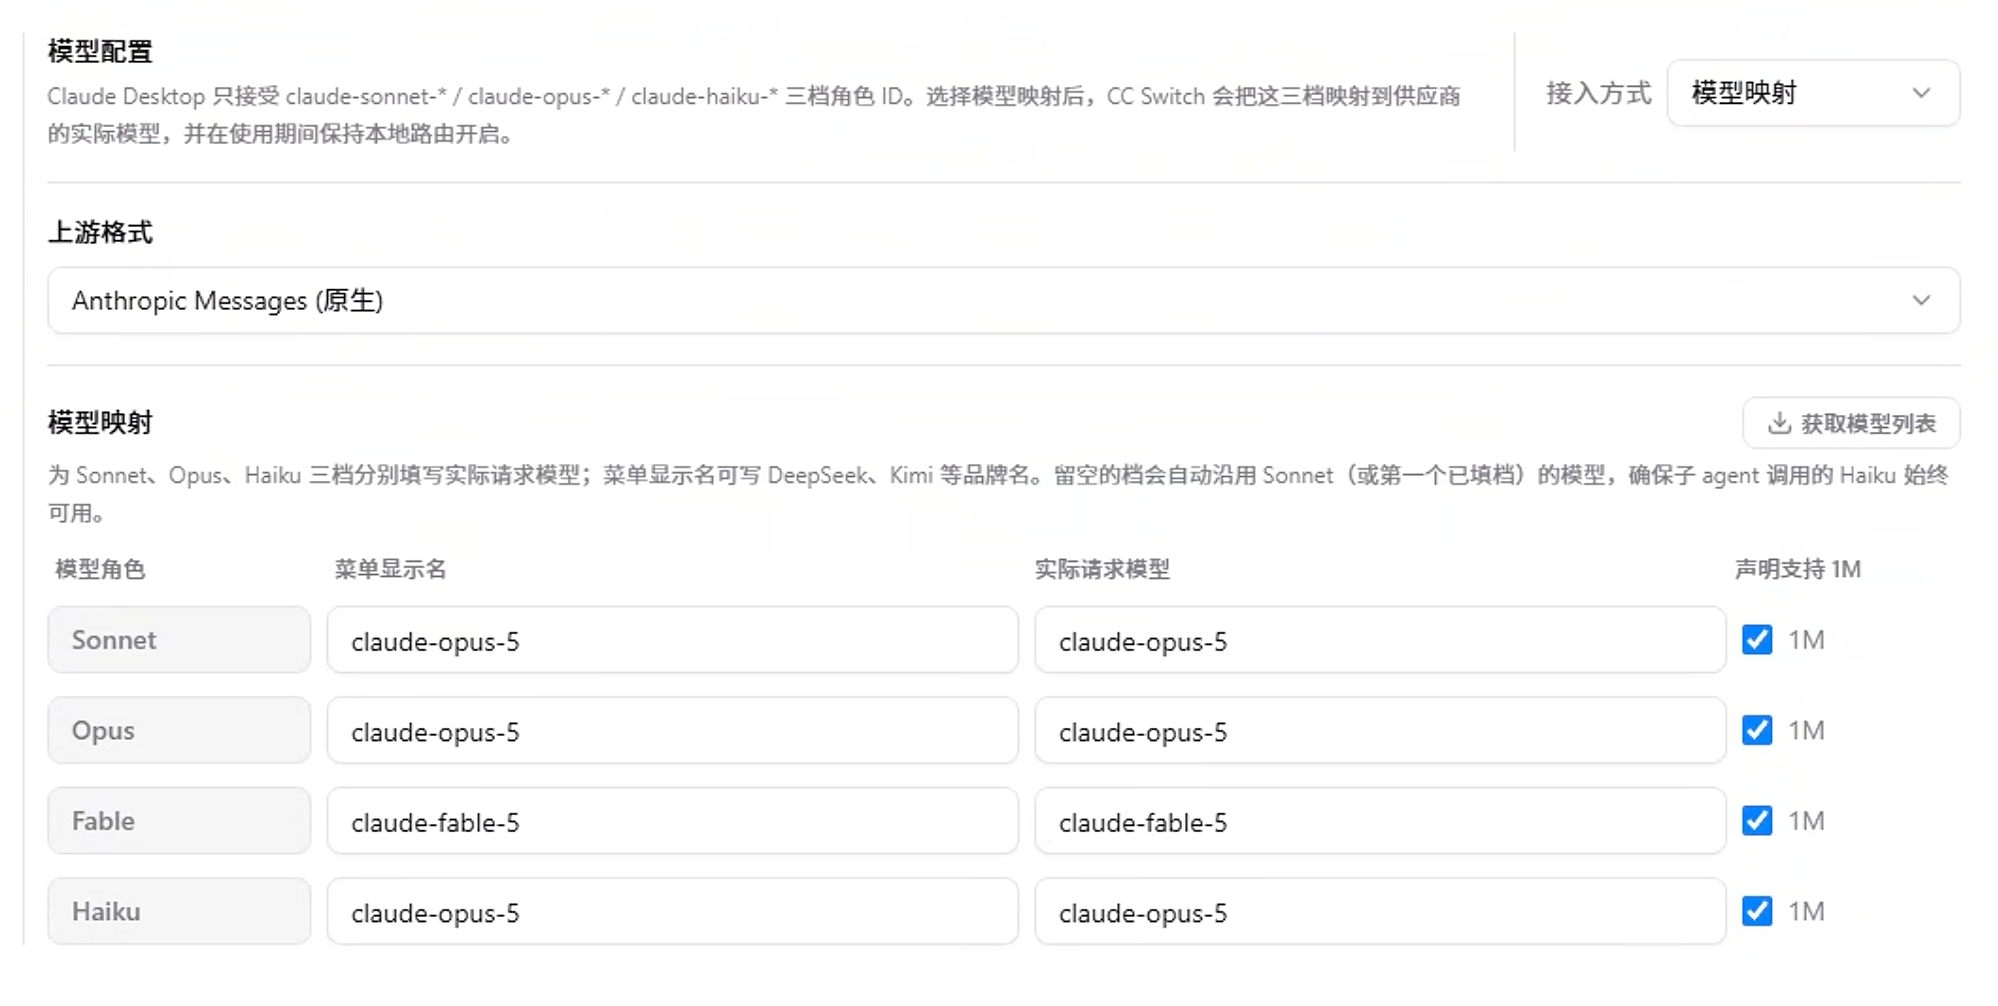Uncheck the 1M checkbox in the Sonnet row

1757,640
